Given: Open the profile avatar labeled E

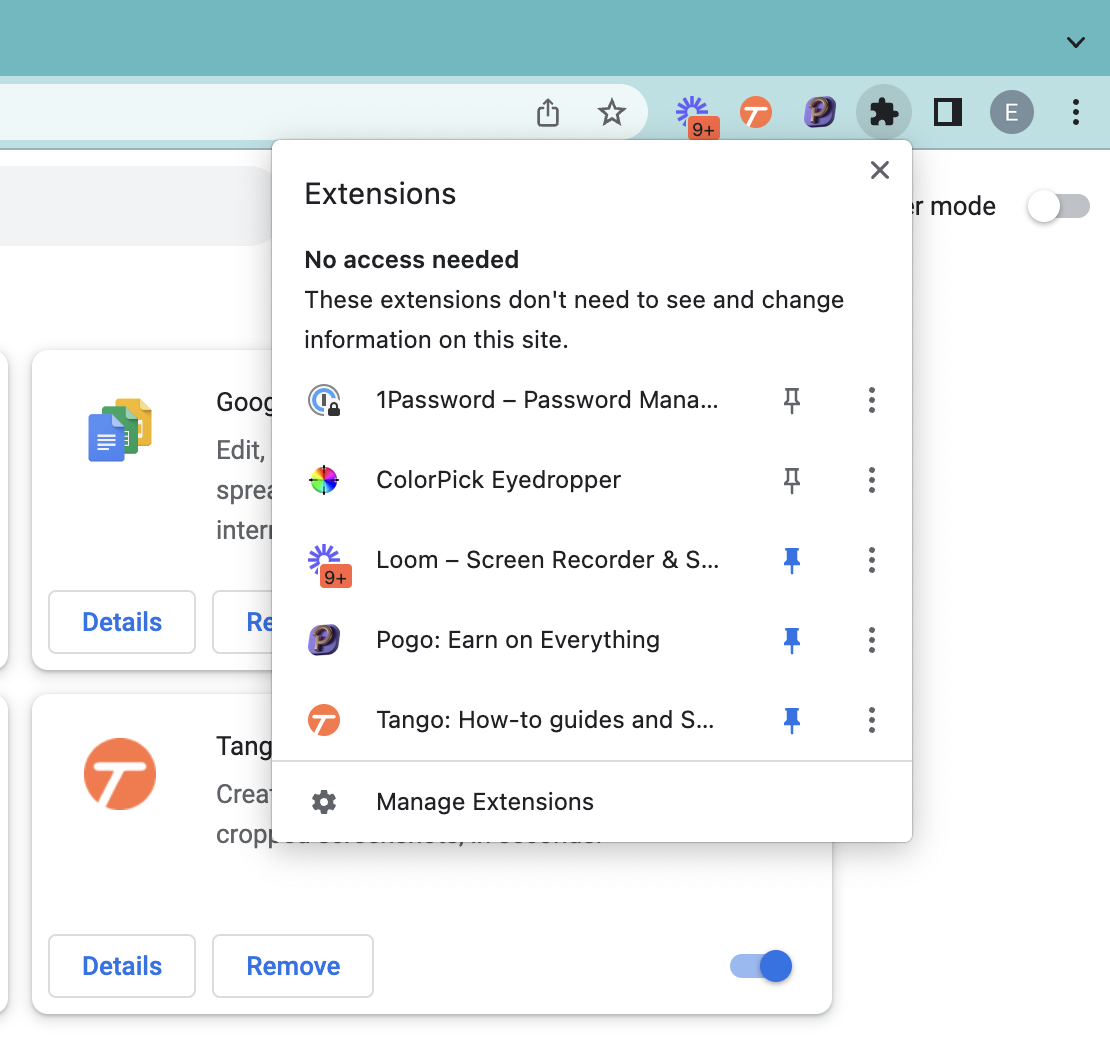Looking at the screenshot, I should [1011, 112].
